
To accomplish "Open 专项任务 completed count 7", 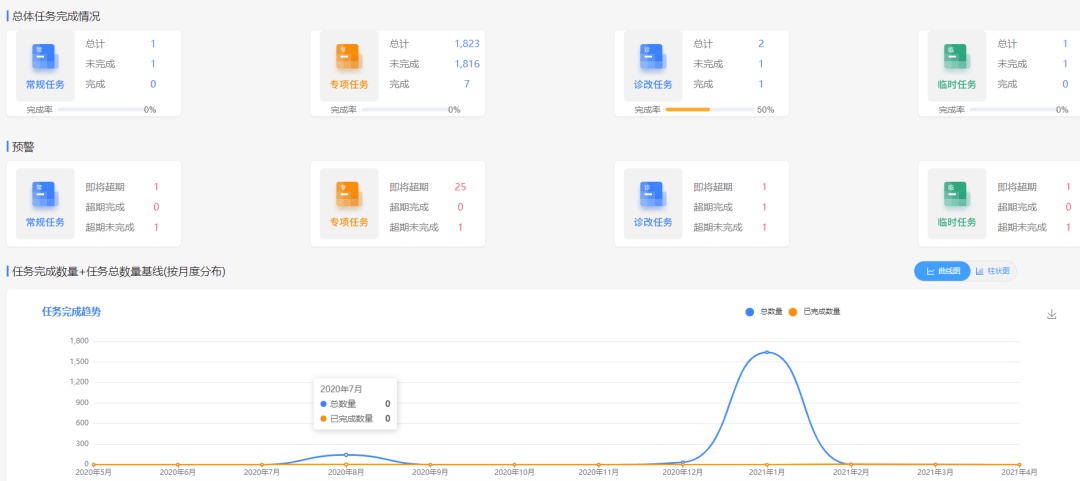I will (466, 84).
